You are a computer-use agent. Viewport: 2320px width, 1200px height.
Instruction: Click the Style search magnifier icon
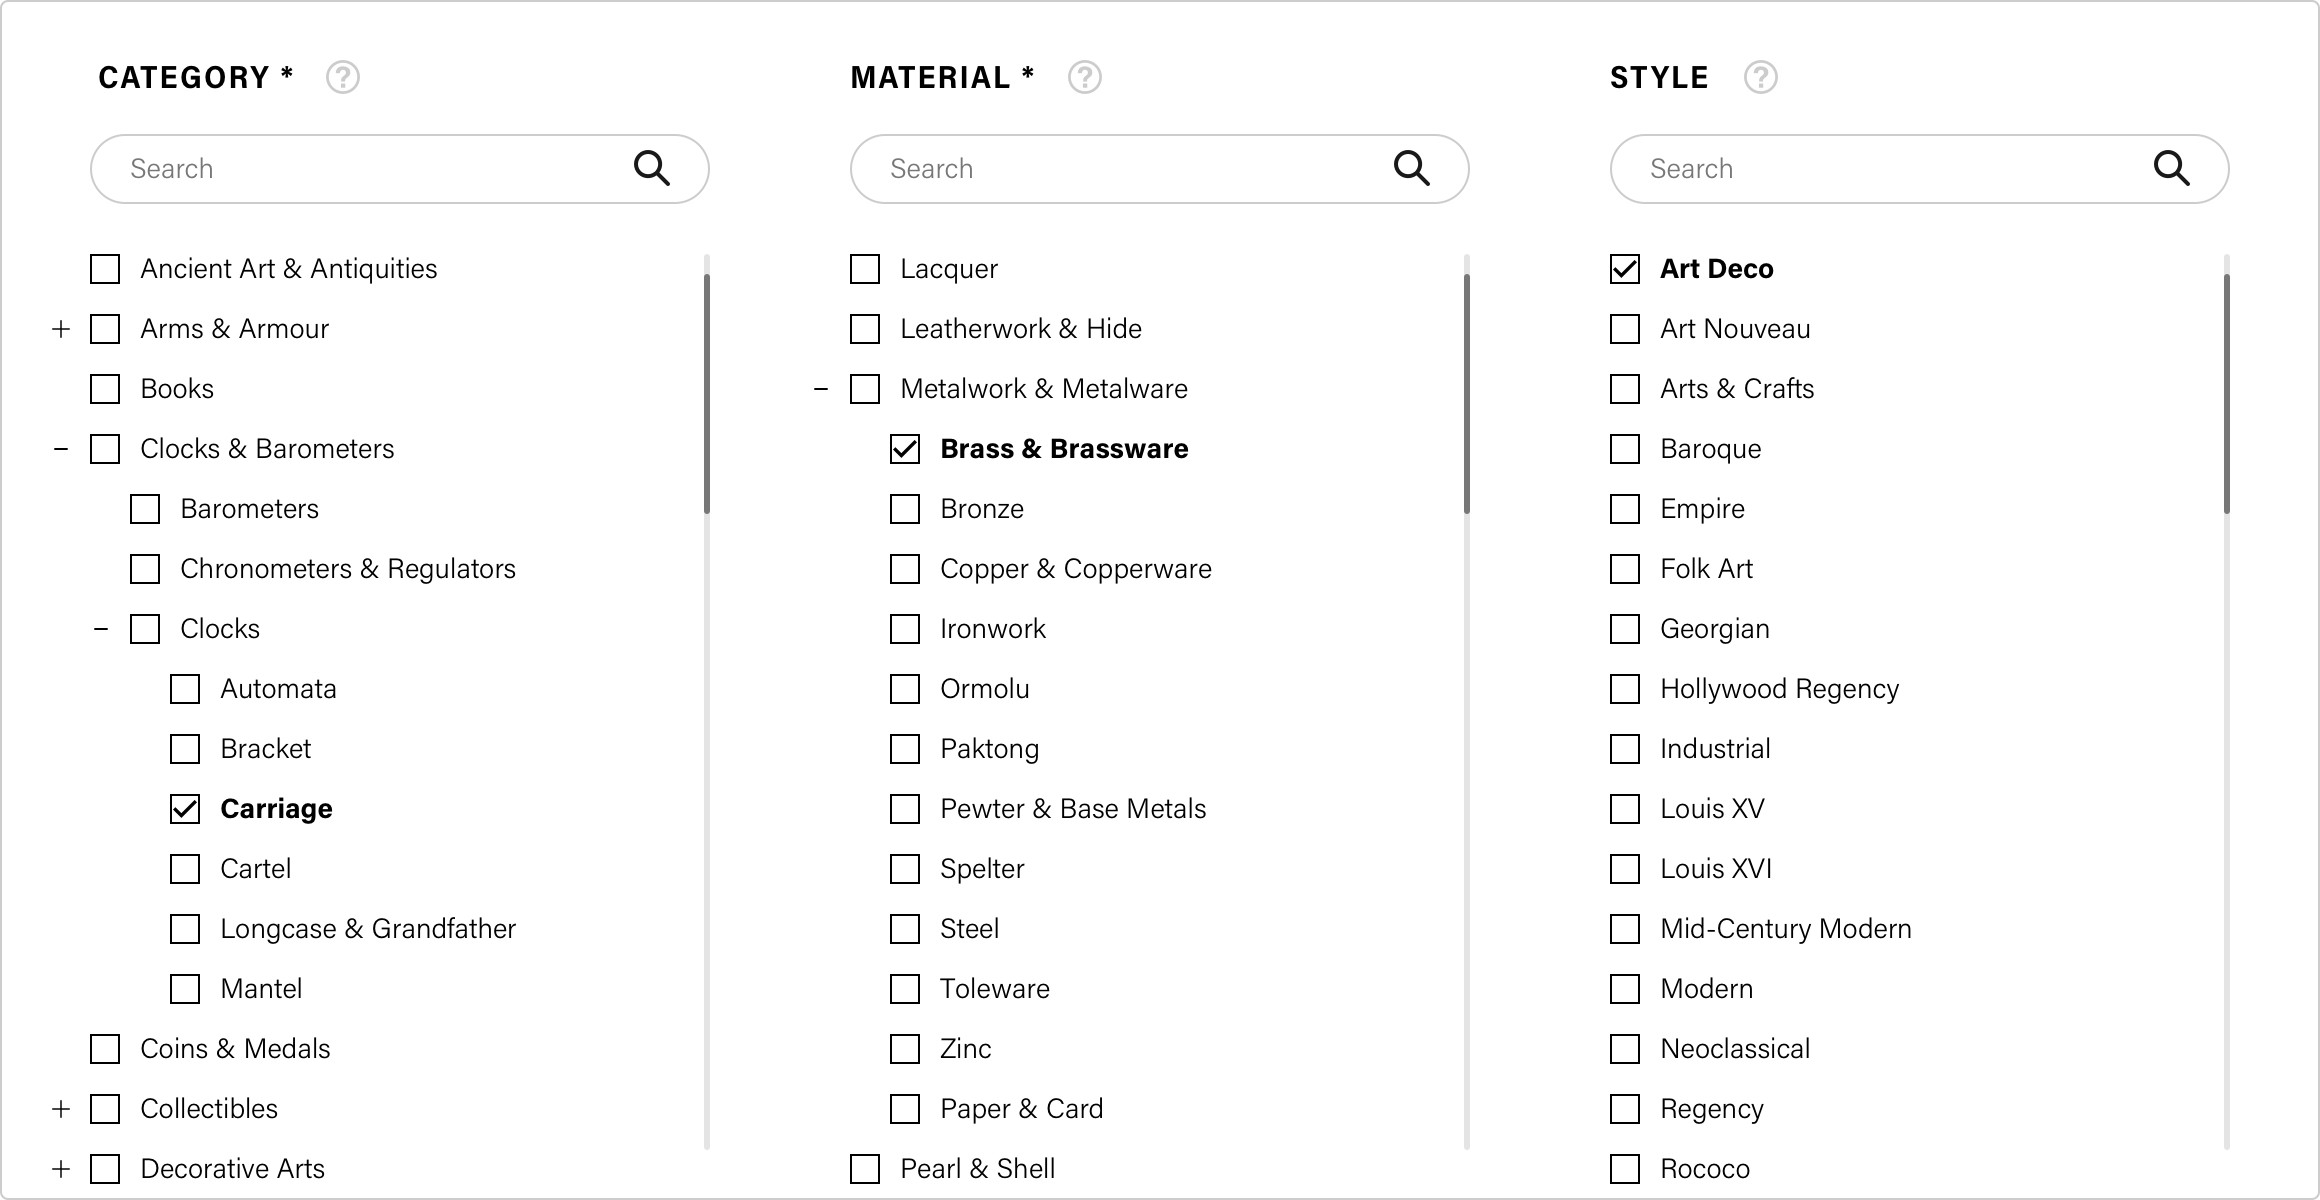pyautogui.click(x=2172, y=168)
